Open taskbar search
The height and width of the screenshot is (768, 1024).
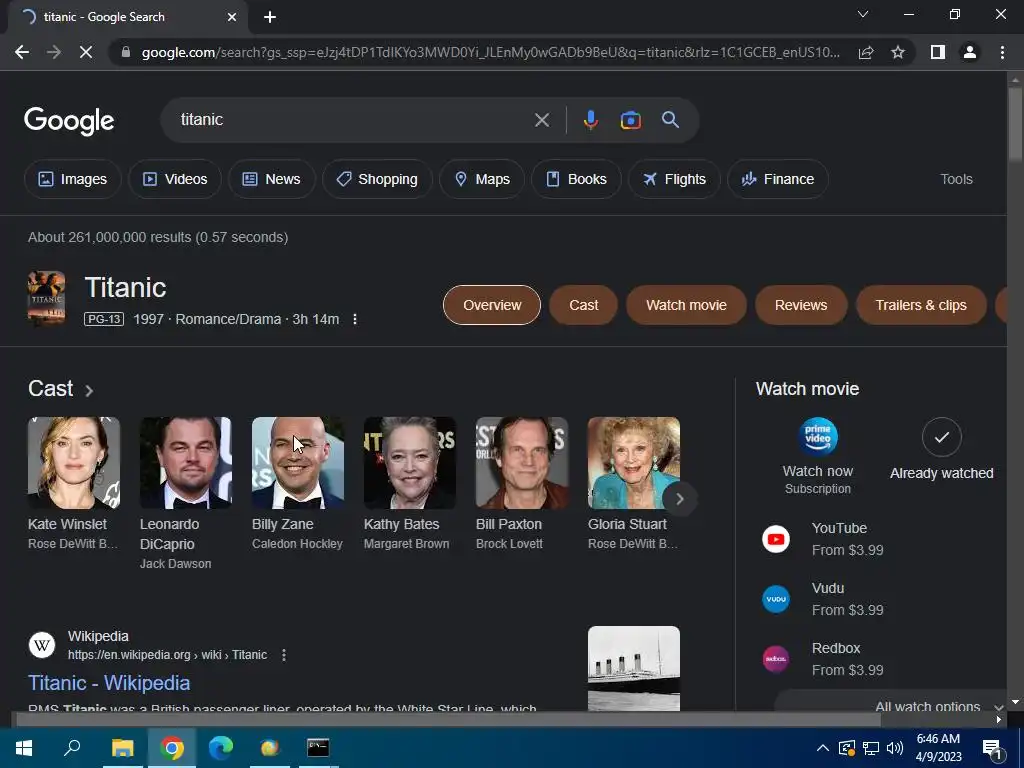[x=72, y=748]
